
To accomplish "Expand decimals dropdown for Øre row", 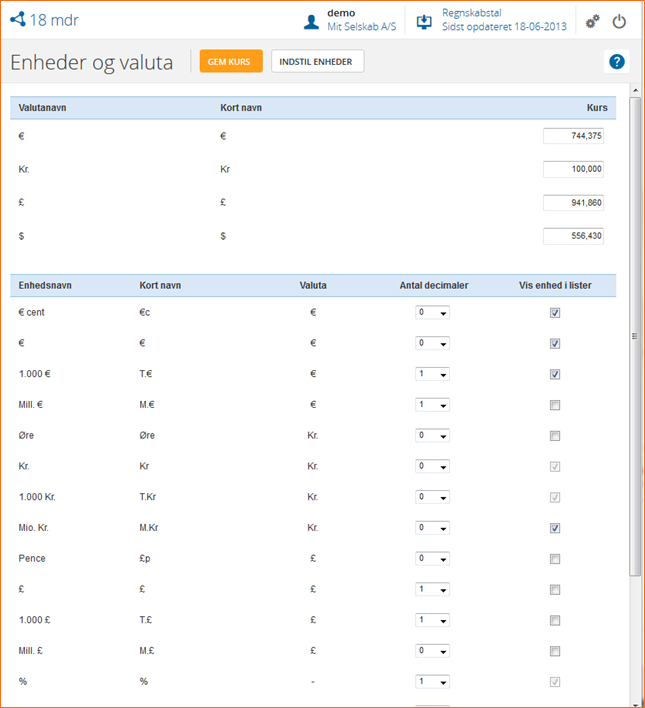I will pos(432,436).
